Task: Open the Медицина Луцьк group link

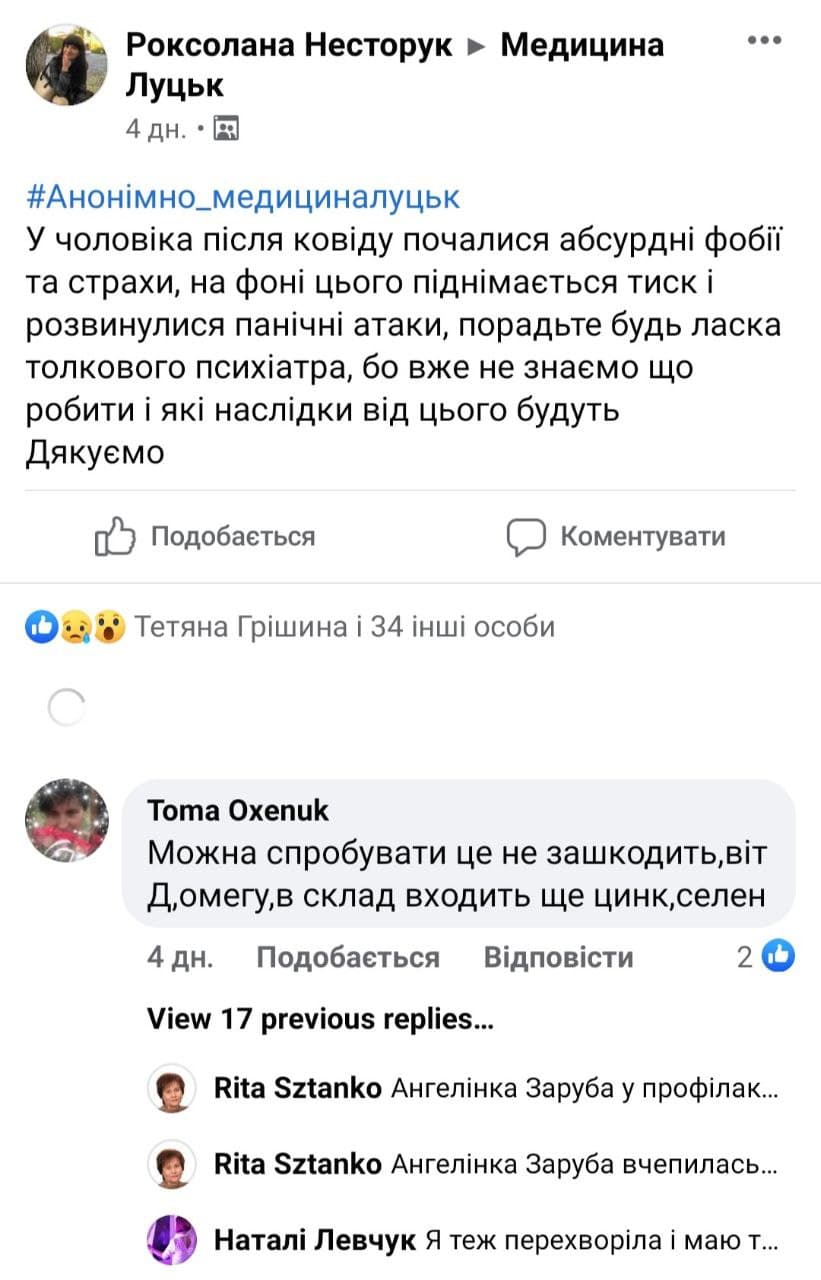Action: 581,45
